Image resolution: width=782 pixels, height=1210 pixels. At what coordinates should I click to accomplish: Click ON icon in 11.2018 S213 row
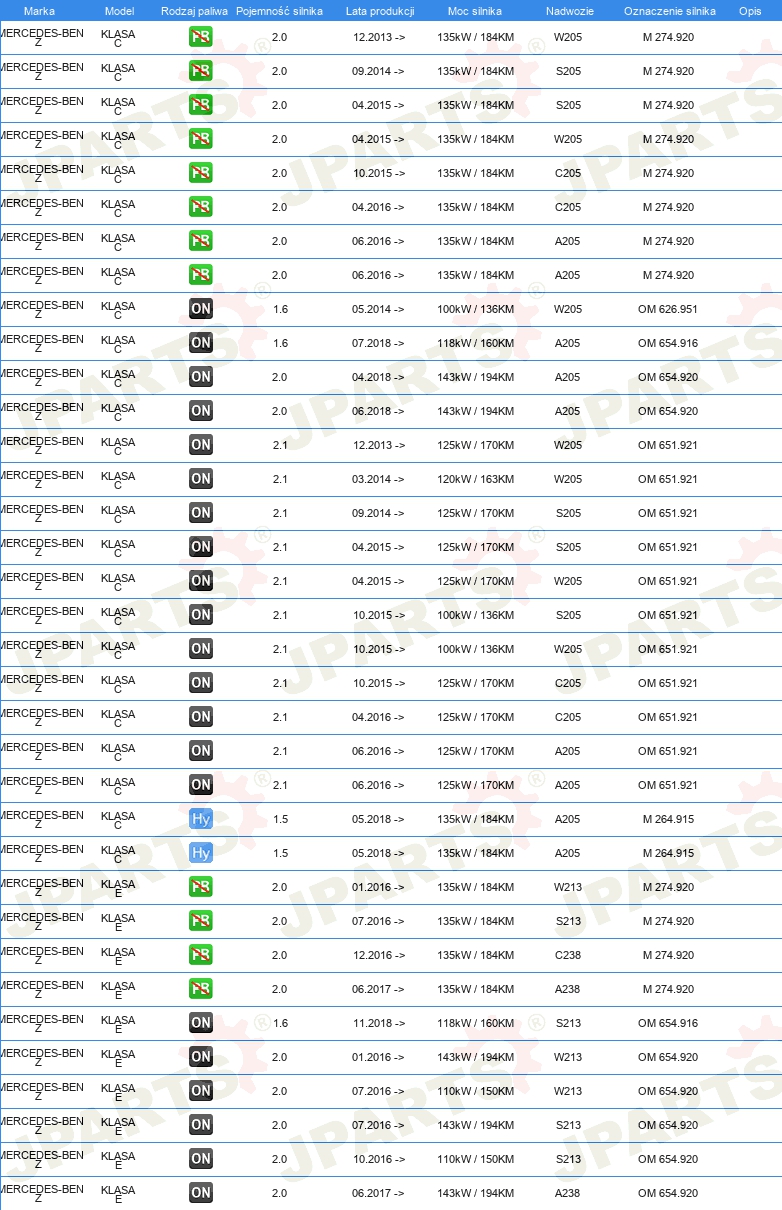pyautogui.click(x=201, y=1024)
